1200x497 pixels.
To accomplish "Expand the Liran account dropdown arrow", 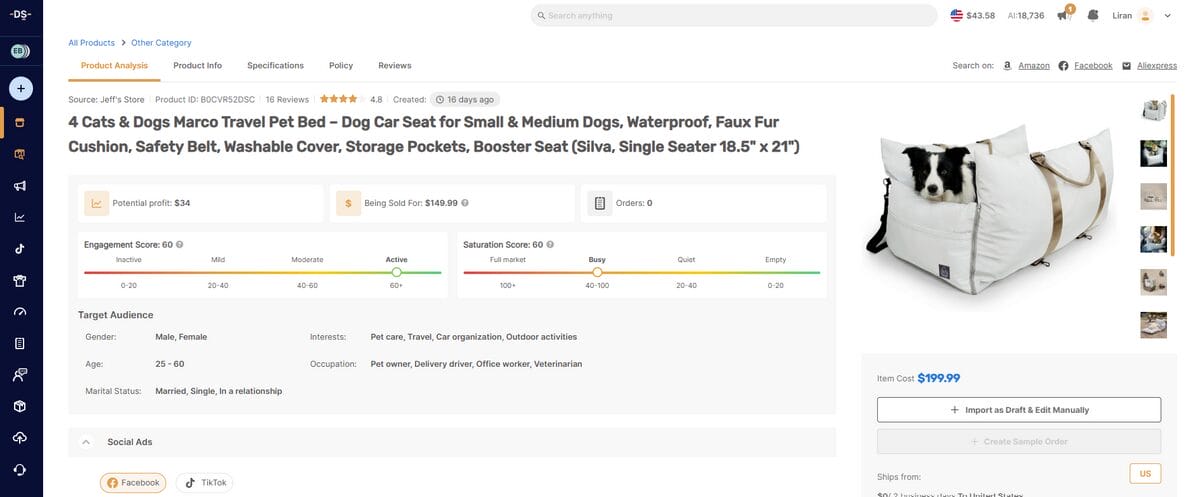I will point(1167,16).
